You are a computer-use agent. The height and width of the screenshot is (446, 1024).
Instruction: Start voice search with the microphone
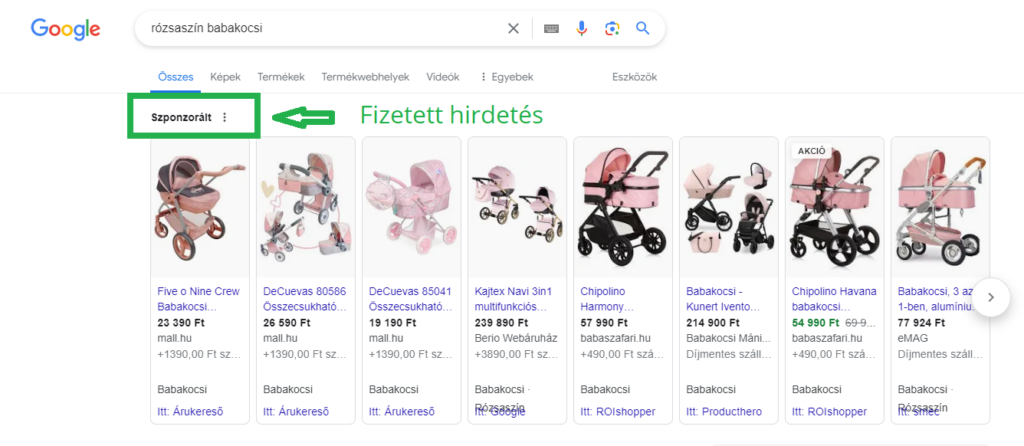click(x=581, y=28)
